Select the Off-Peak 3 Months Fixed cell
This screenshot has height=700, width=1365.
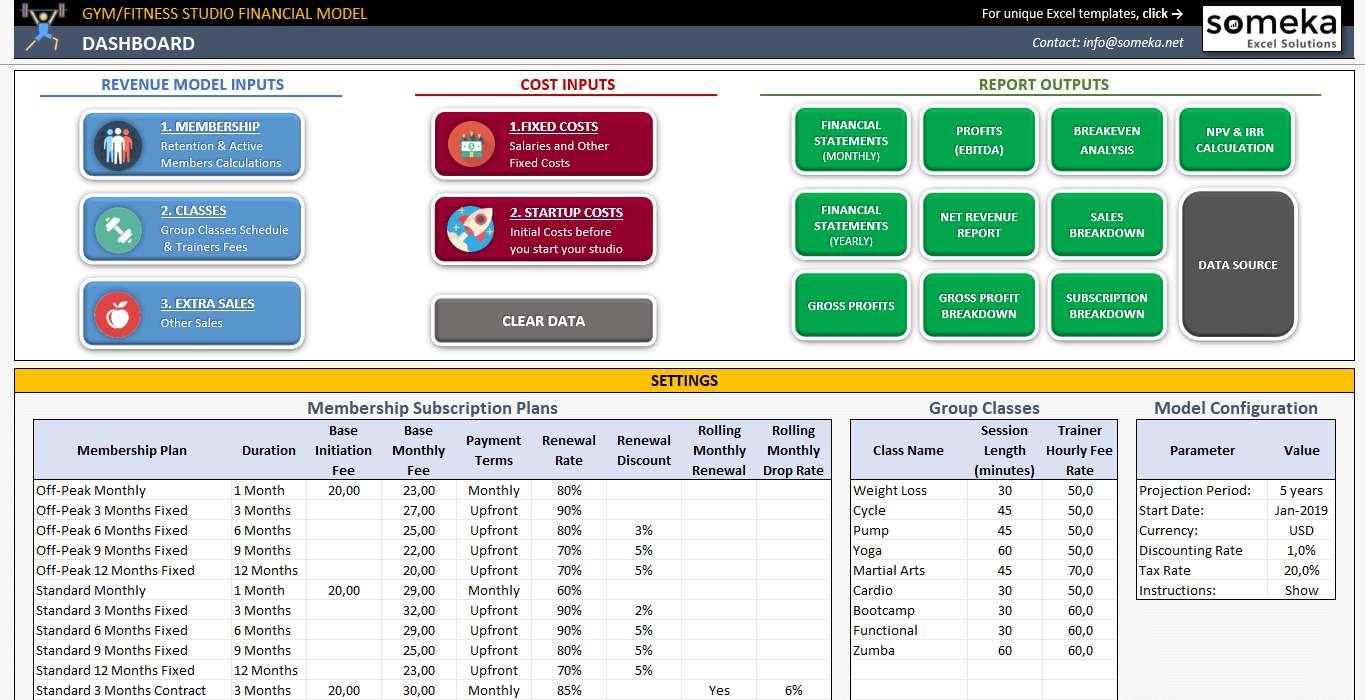pyautogui.click(x=132, y=511)
